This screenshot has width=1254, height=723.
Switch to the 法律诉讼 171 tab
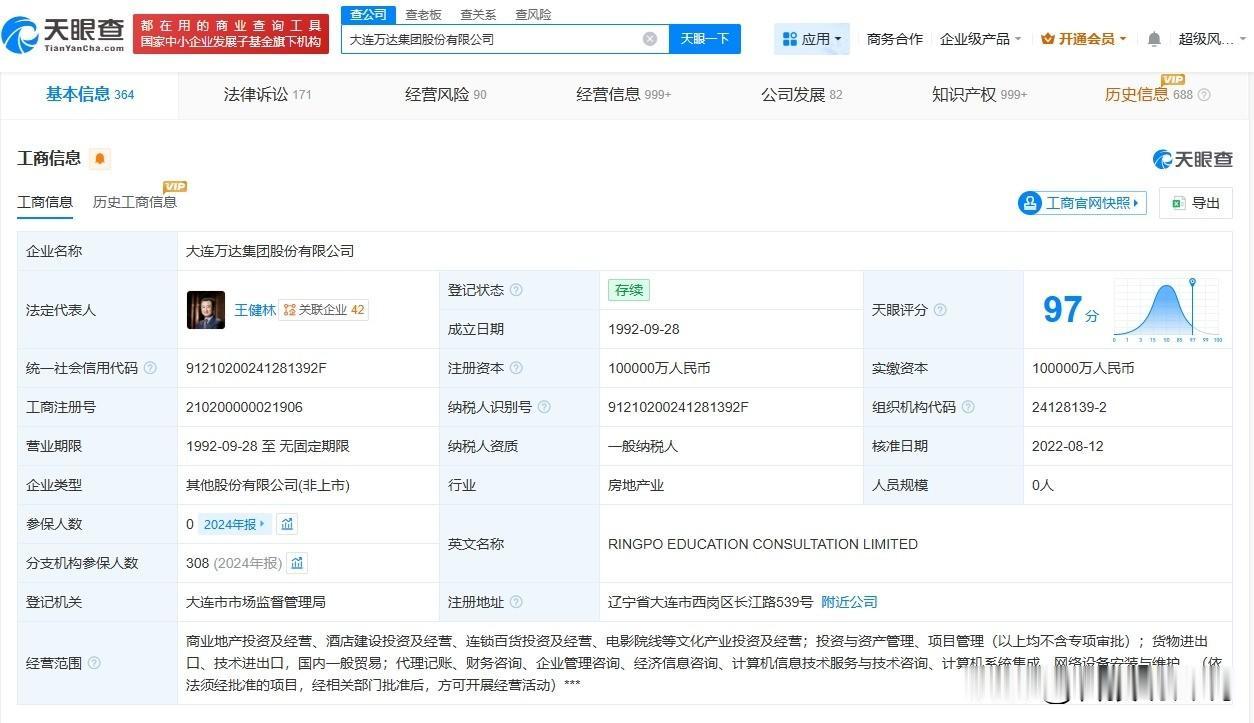pos(268,94)
